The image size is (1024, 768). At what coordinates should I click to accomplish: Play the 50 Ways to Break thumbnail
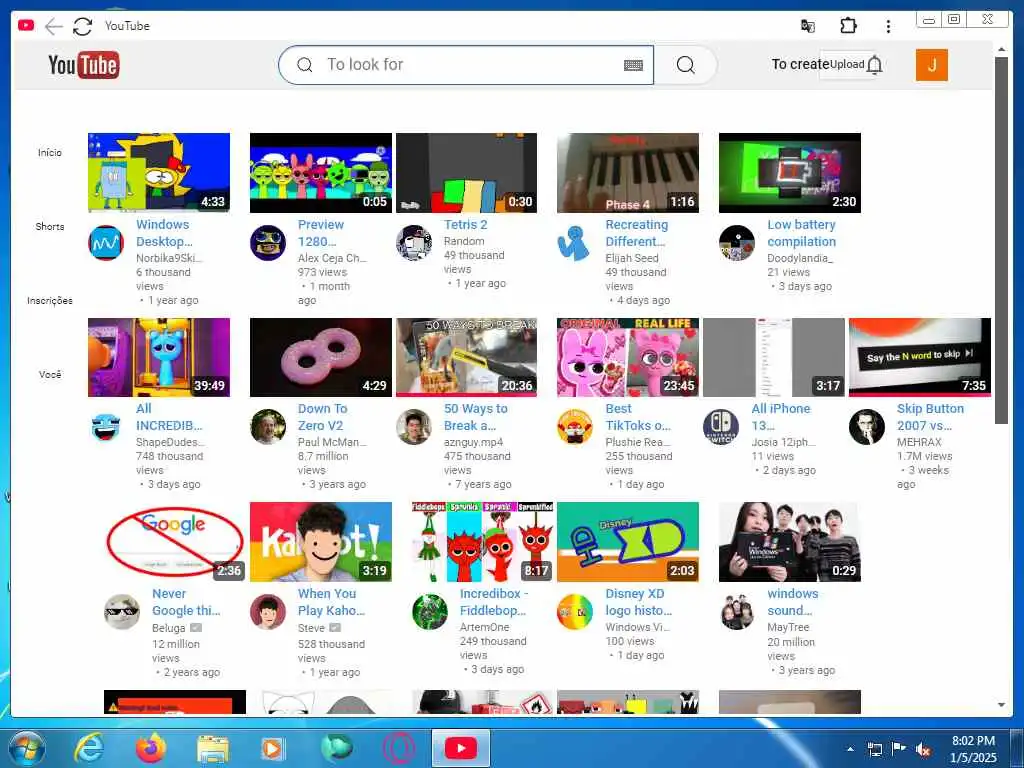[x=466, y=357]
